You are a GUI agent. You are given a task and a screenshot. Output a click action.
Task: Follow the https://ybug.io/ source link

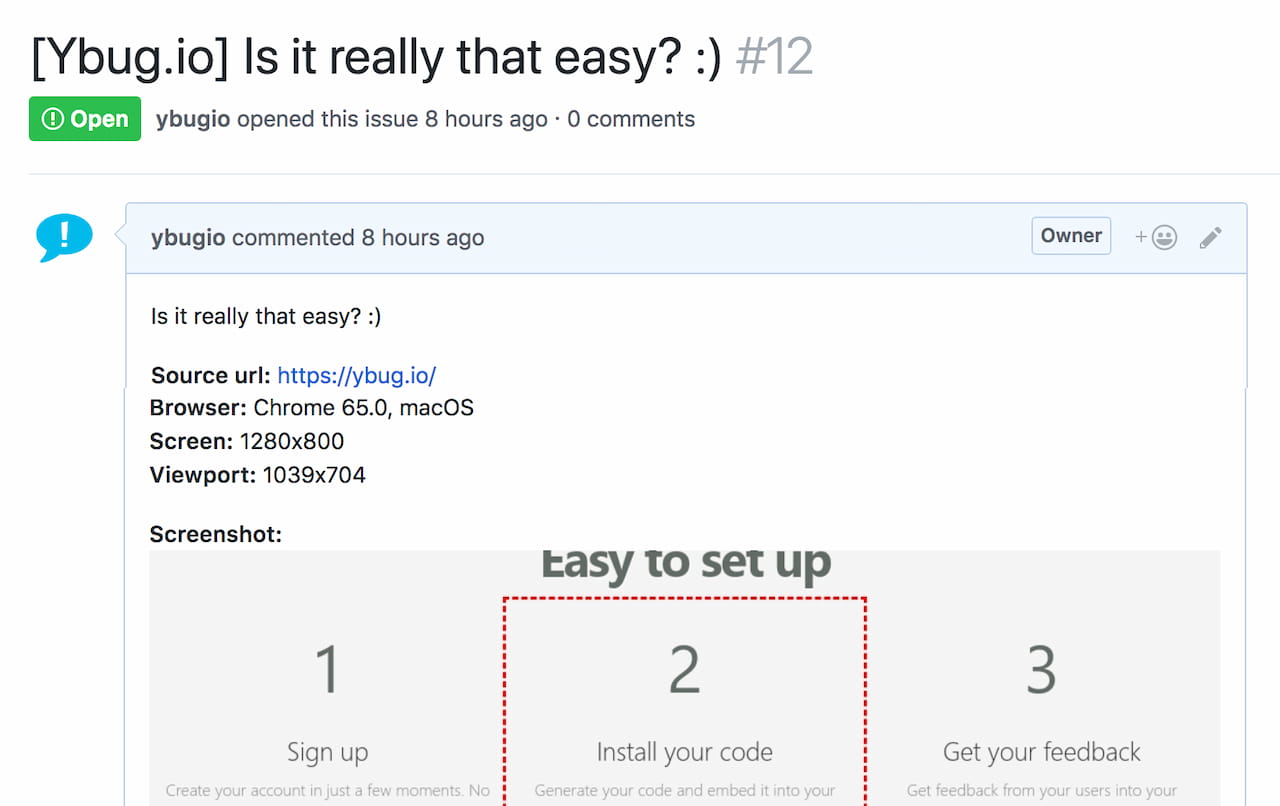(357, 375)
